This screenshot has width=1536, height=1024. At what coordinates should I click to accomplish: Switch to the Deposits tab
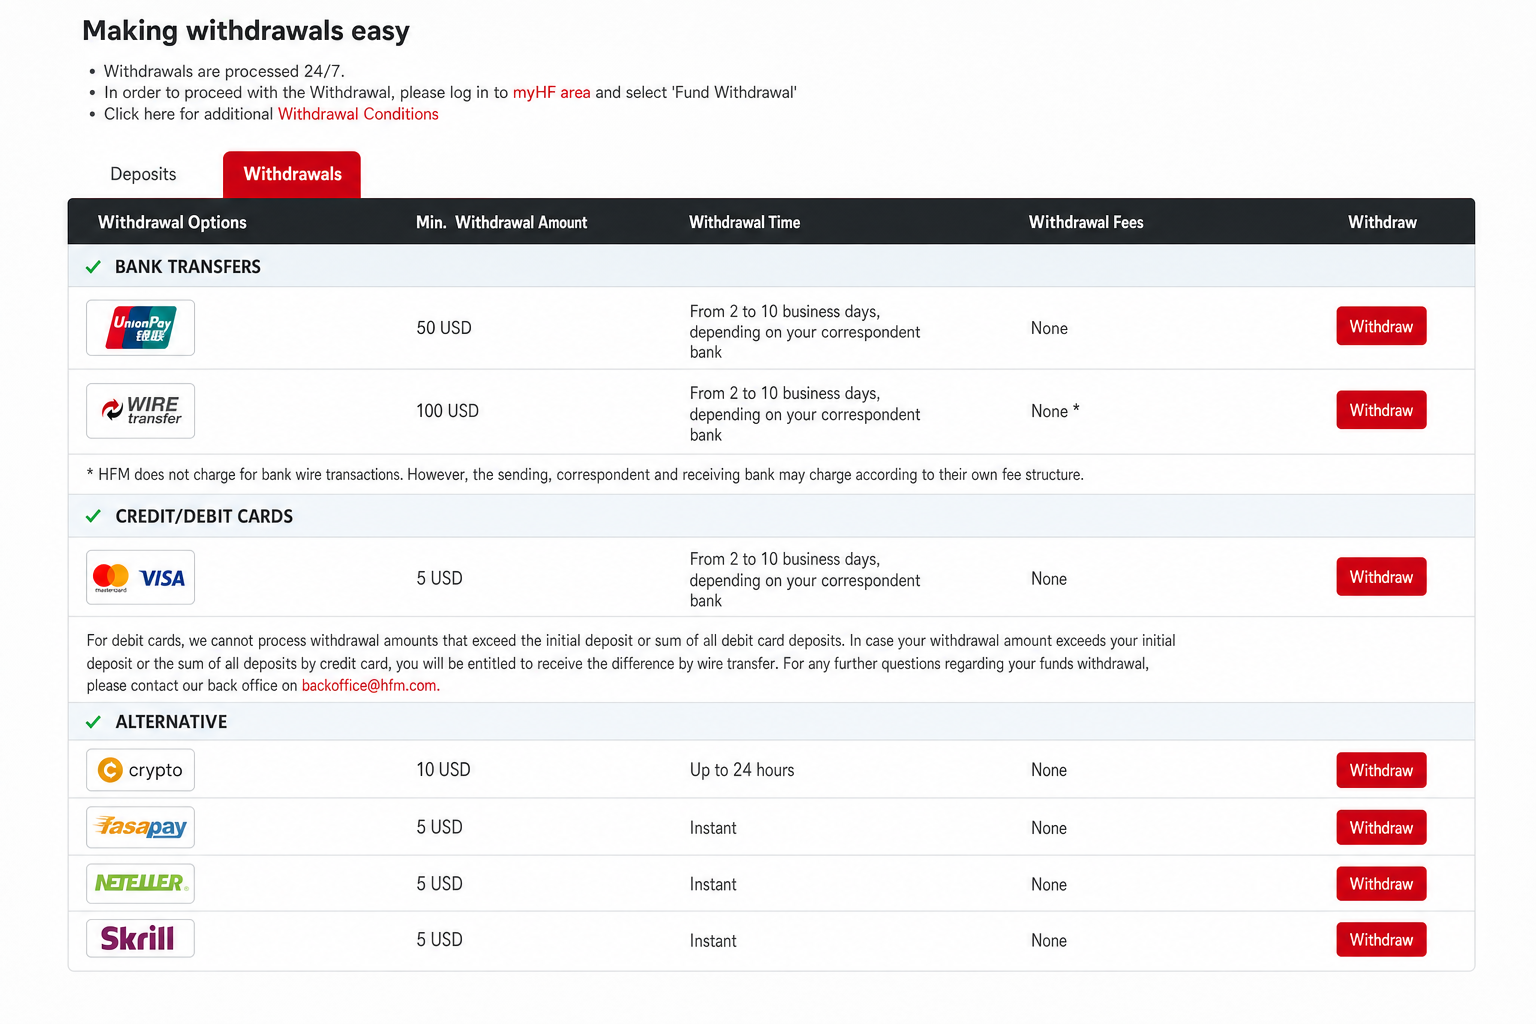[143, 174]
